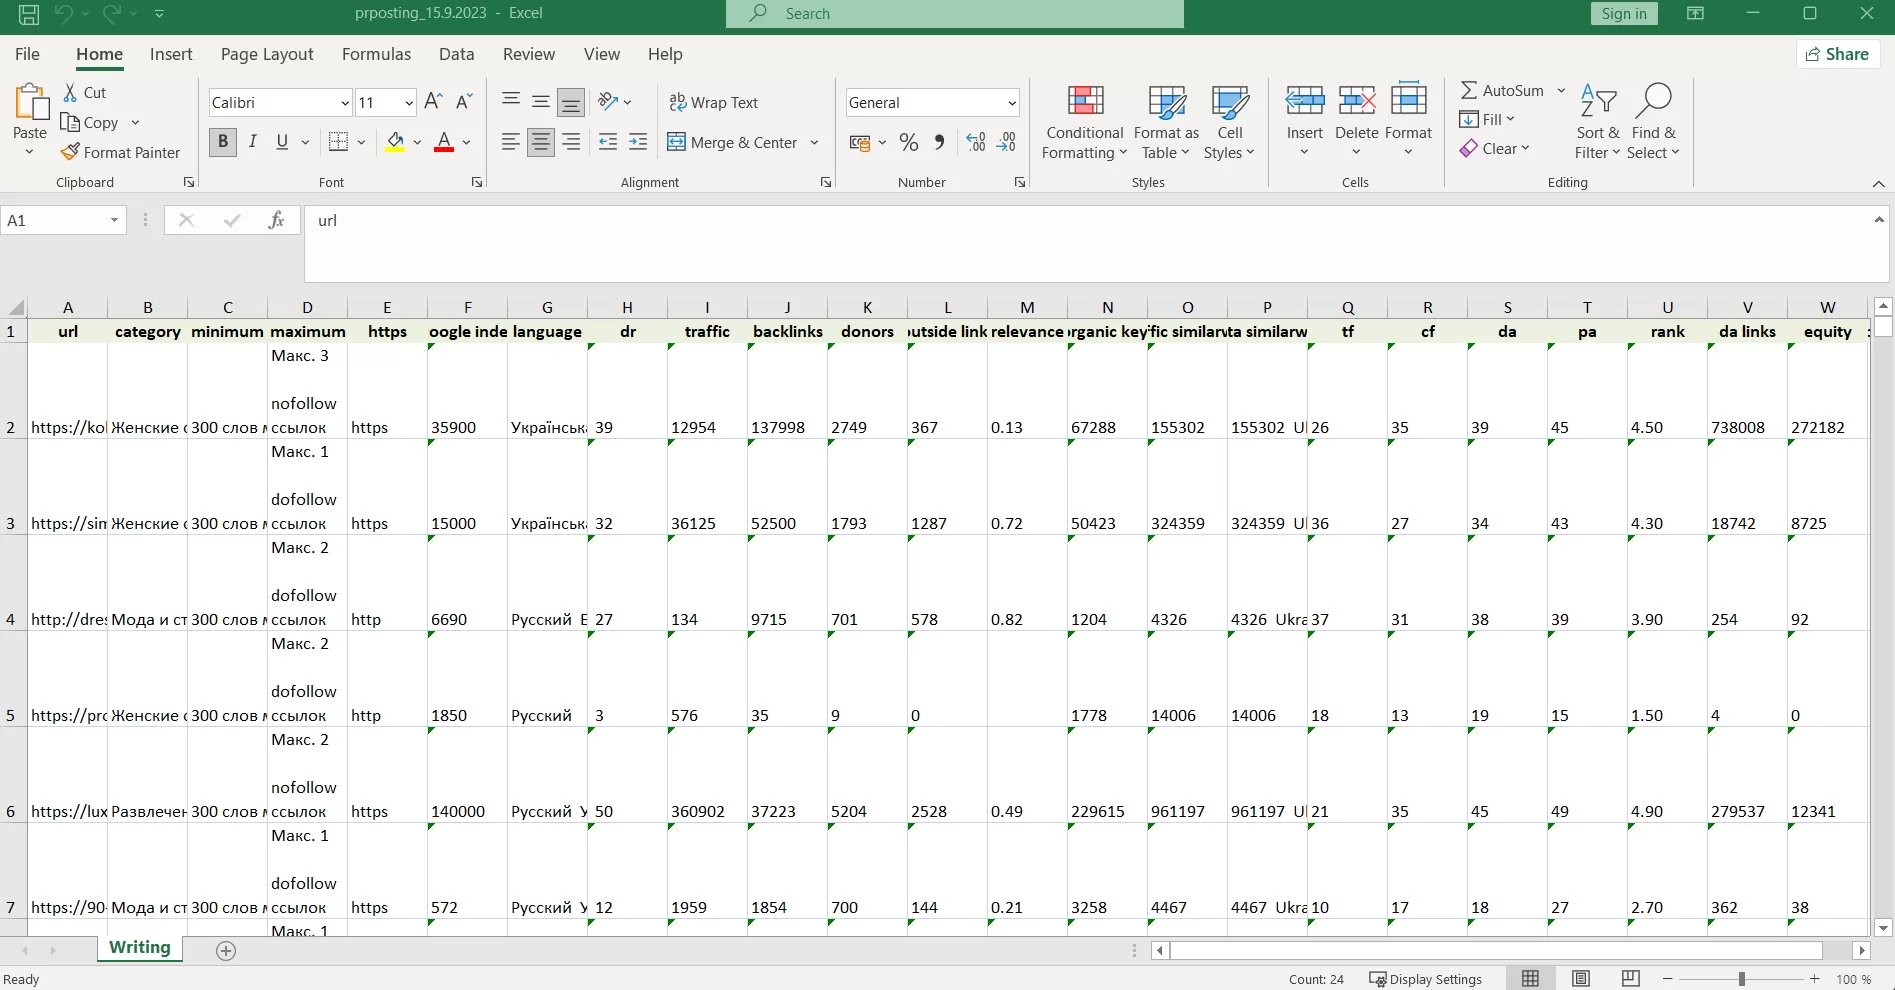
Task: Click the Sign in button
Action: (x=1623, y=13)
